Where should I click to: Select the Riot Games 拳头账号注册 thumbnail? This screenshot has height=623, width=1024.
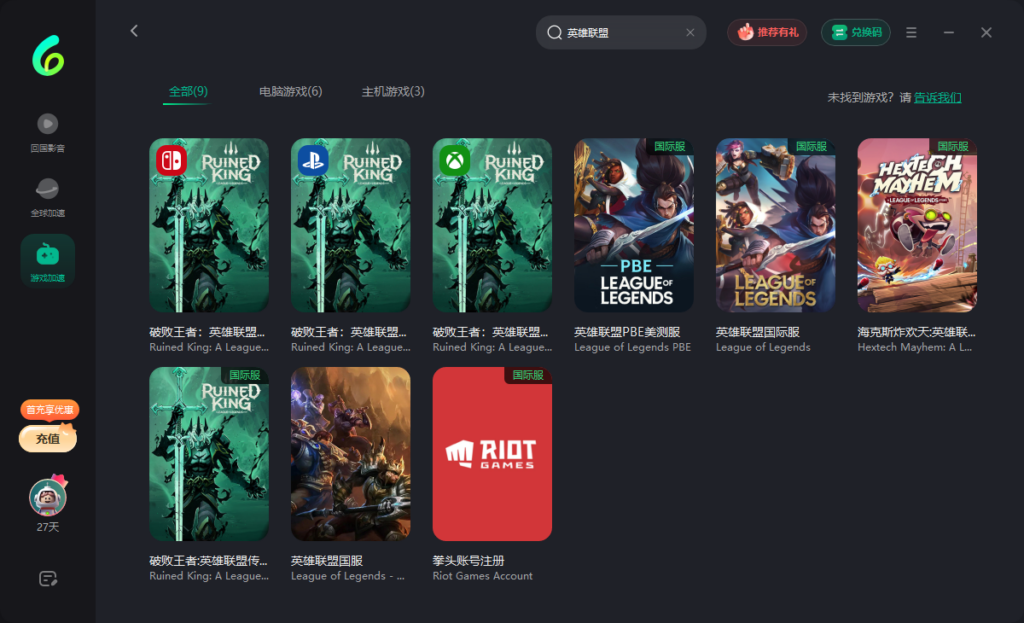pyautogui.click(x=492, y=454)
